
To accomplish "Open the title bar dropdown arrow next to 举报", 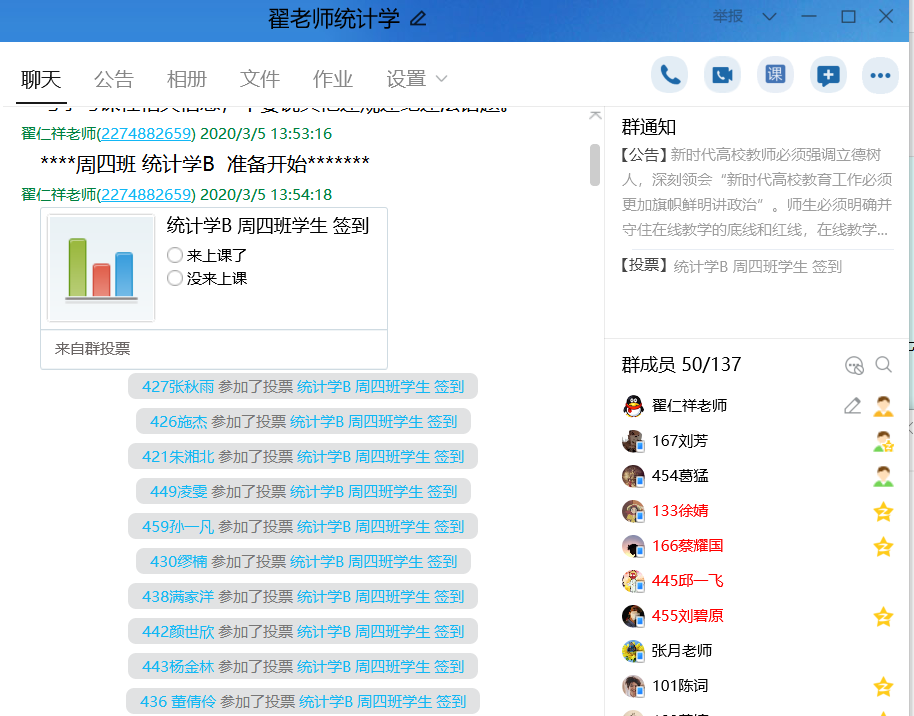I will coord(769,16).
